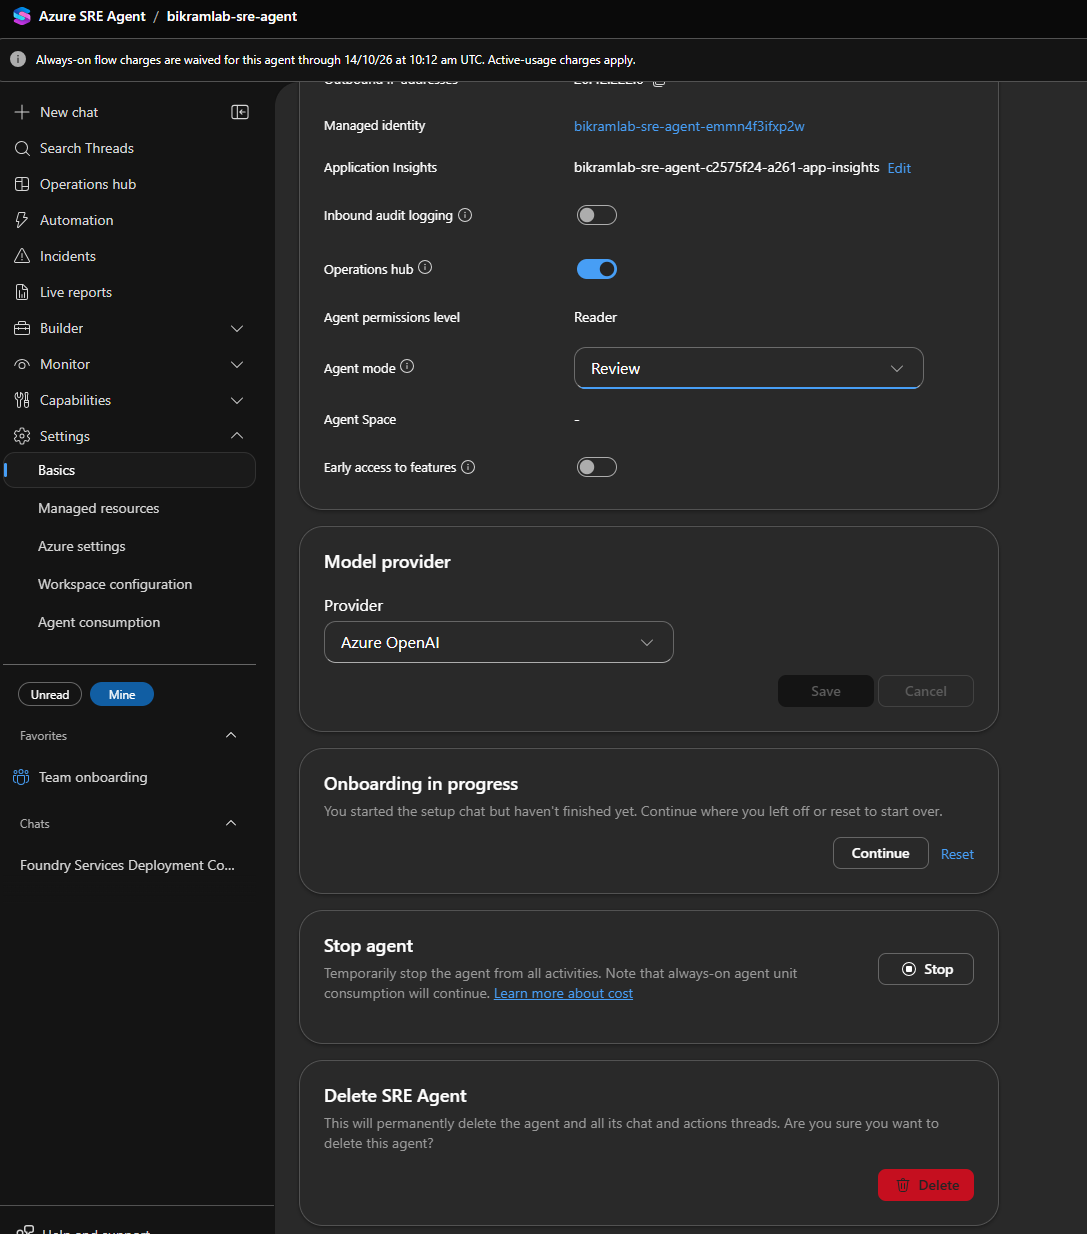Click the Incidents warning triangle icon
Screen dimensions: 1087x1234
[x=22, y=256]
